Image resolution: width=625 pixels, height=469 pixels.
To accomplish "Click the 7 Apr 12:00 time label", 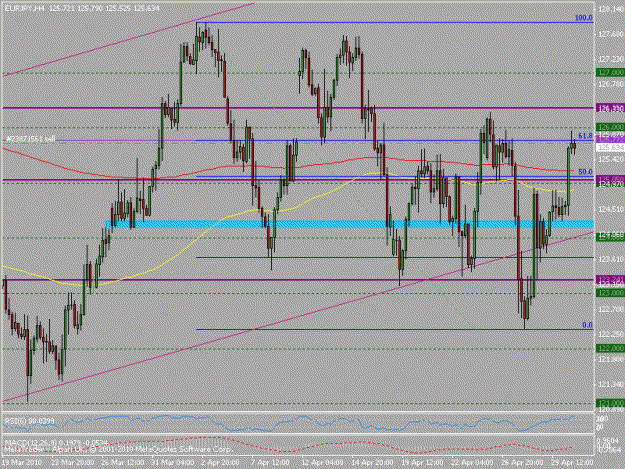I will click(x=270, y=463).
